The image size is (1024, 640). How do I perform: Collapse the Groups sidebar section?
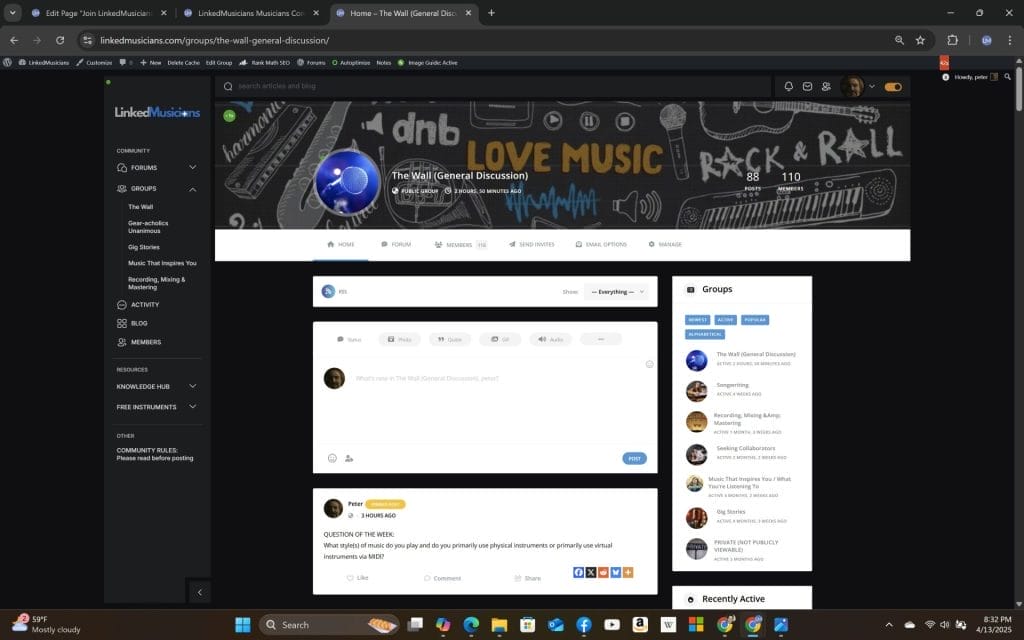point(192,189)
